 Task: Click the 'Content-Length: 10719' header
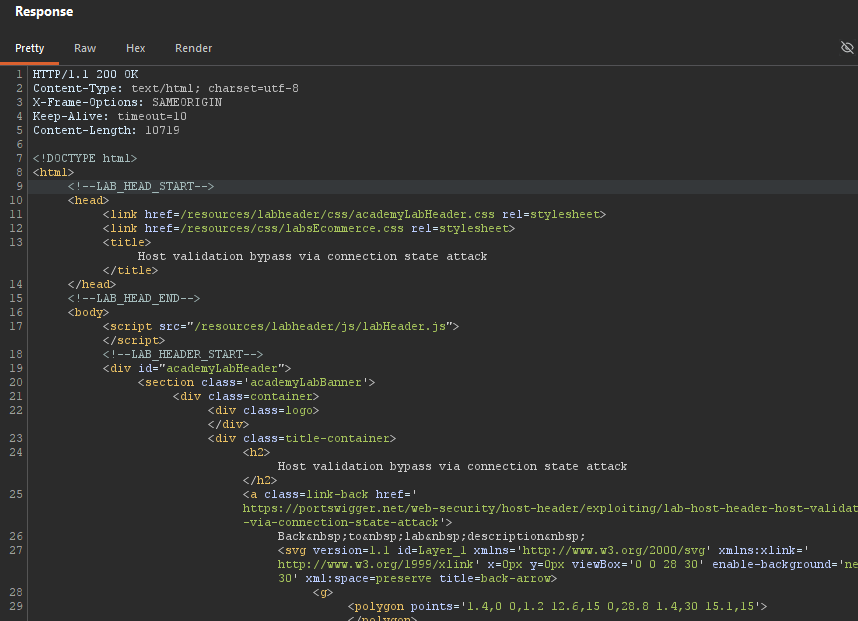(106, 130)
